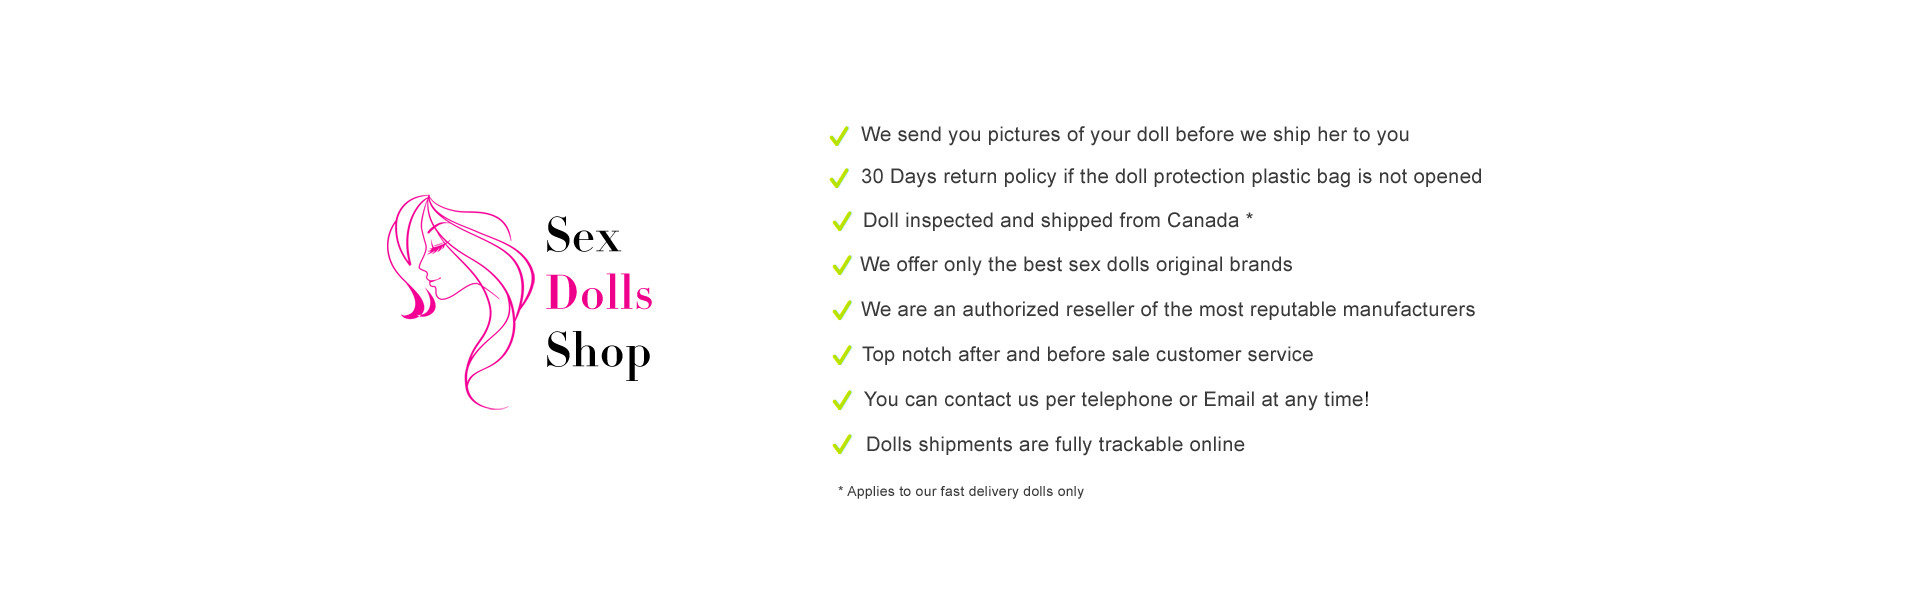Click the checkmark next to '30 Days return policy'
Image resolution: width=1920 pixels, height=600 pixels.
pyautogui.click(x=839, y=178)
